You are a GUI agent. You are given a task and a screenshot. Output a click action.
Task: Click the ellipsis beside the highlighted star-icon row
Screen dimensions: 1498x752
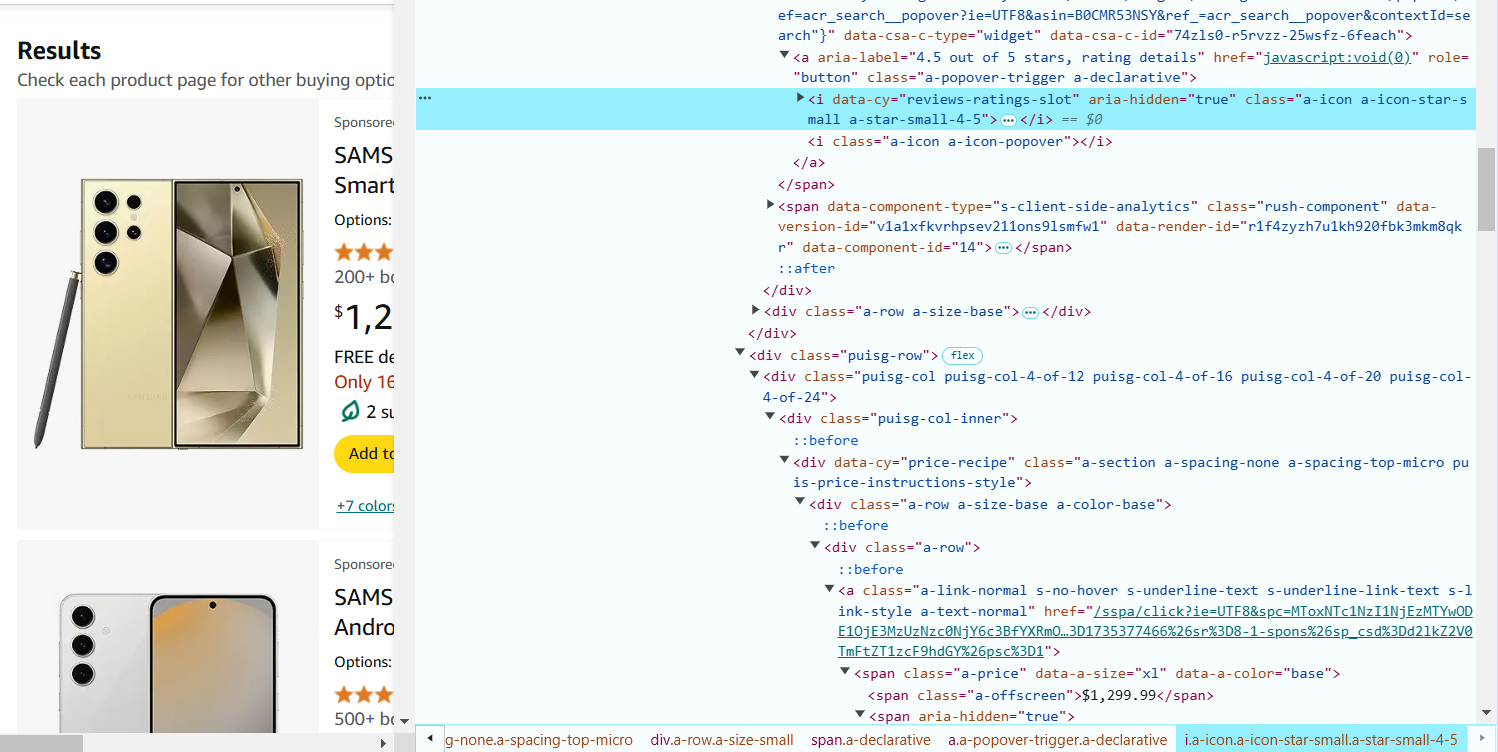click(425, 98)
